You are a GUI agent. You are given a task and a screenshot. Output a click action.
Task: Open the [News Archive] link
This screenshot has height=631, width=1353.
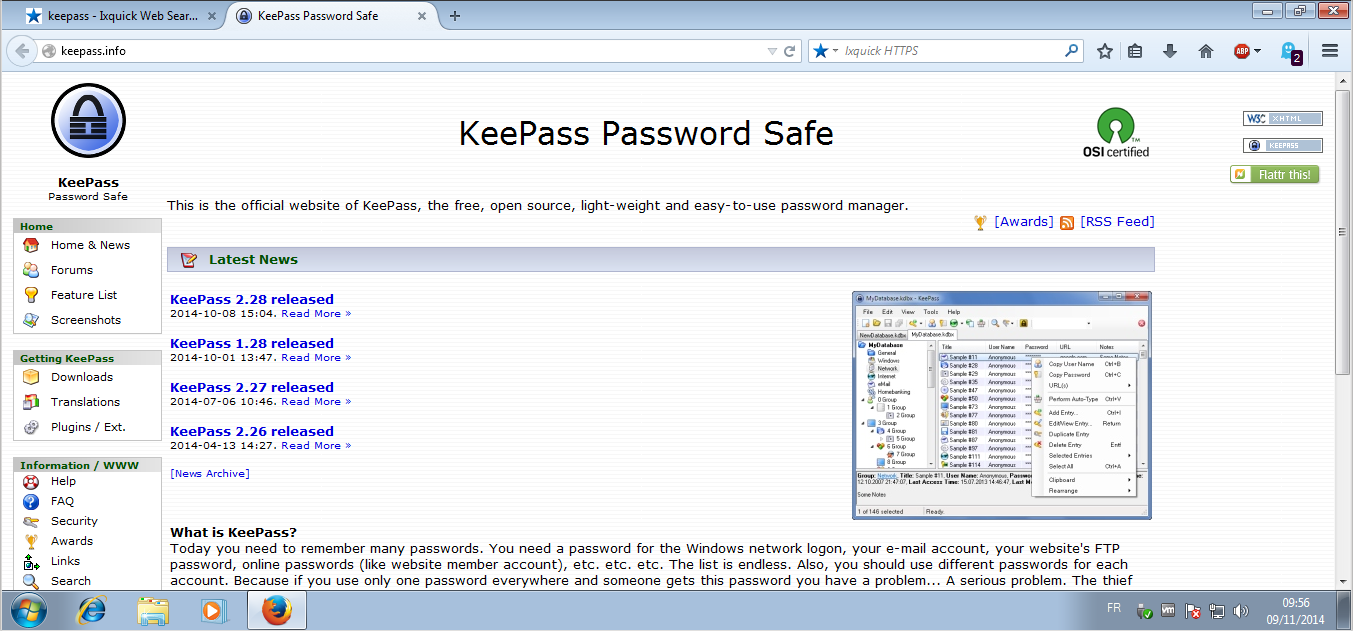click(x=210, y=474)
